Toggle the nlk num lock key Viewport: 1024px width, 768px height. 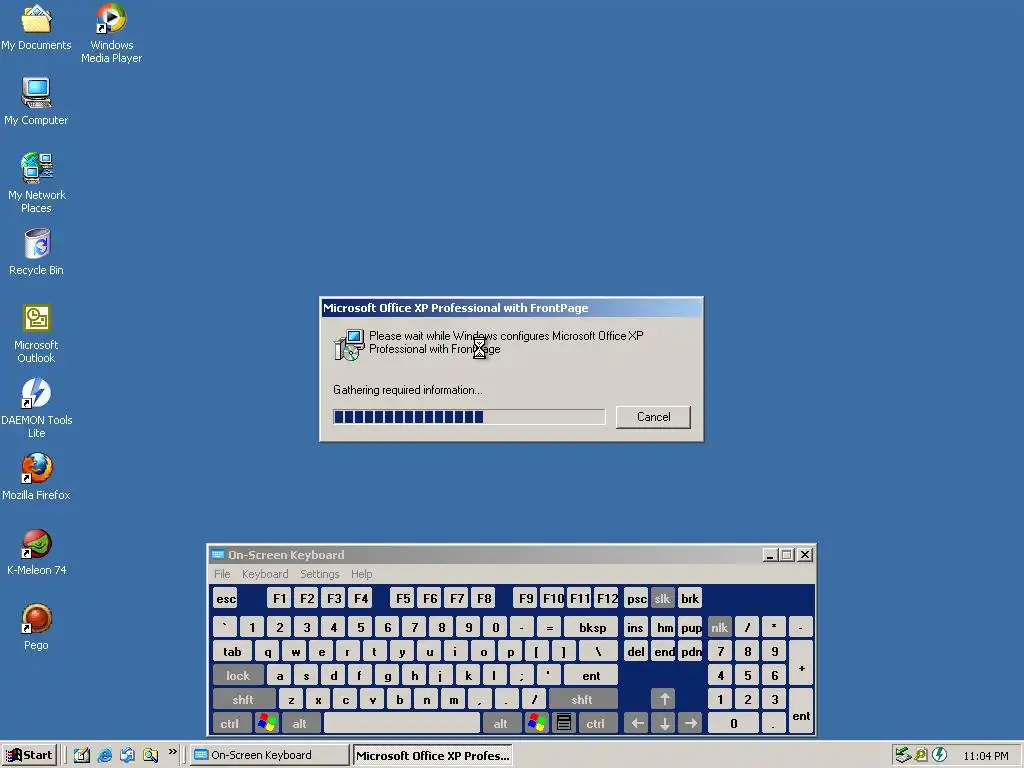[720, 627]
